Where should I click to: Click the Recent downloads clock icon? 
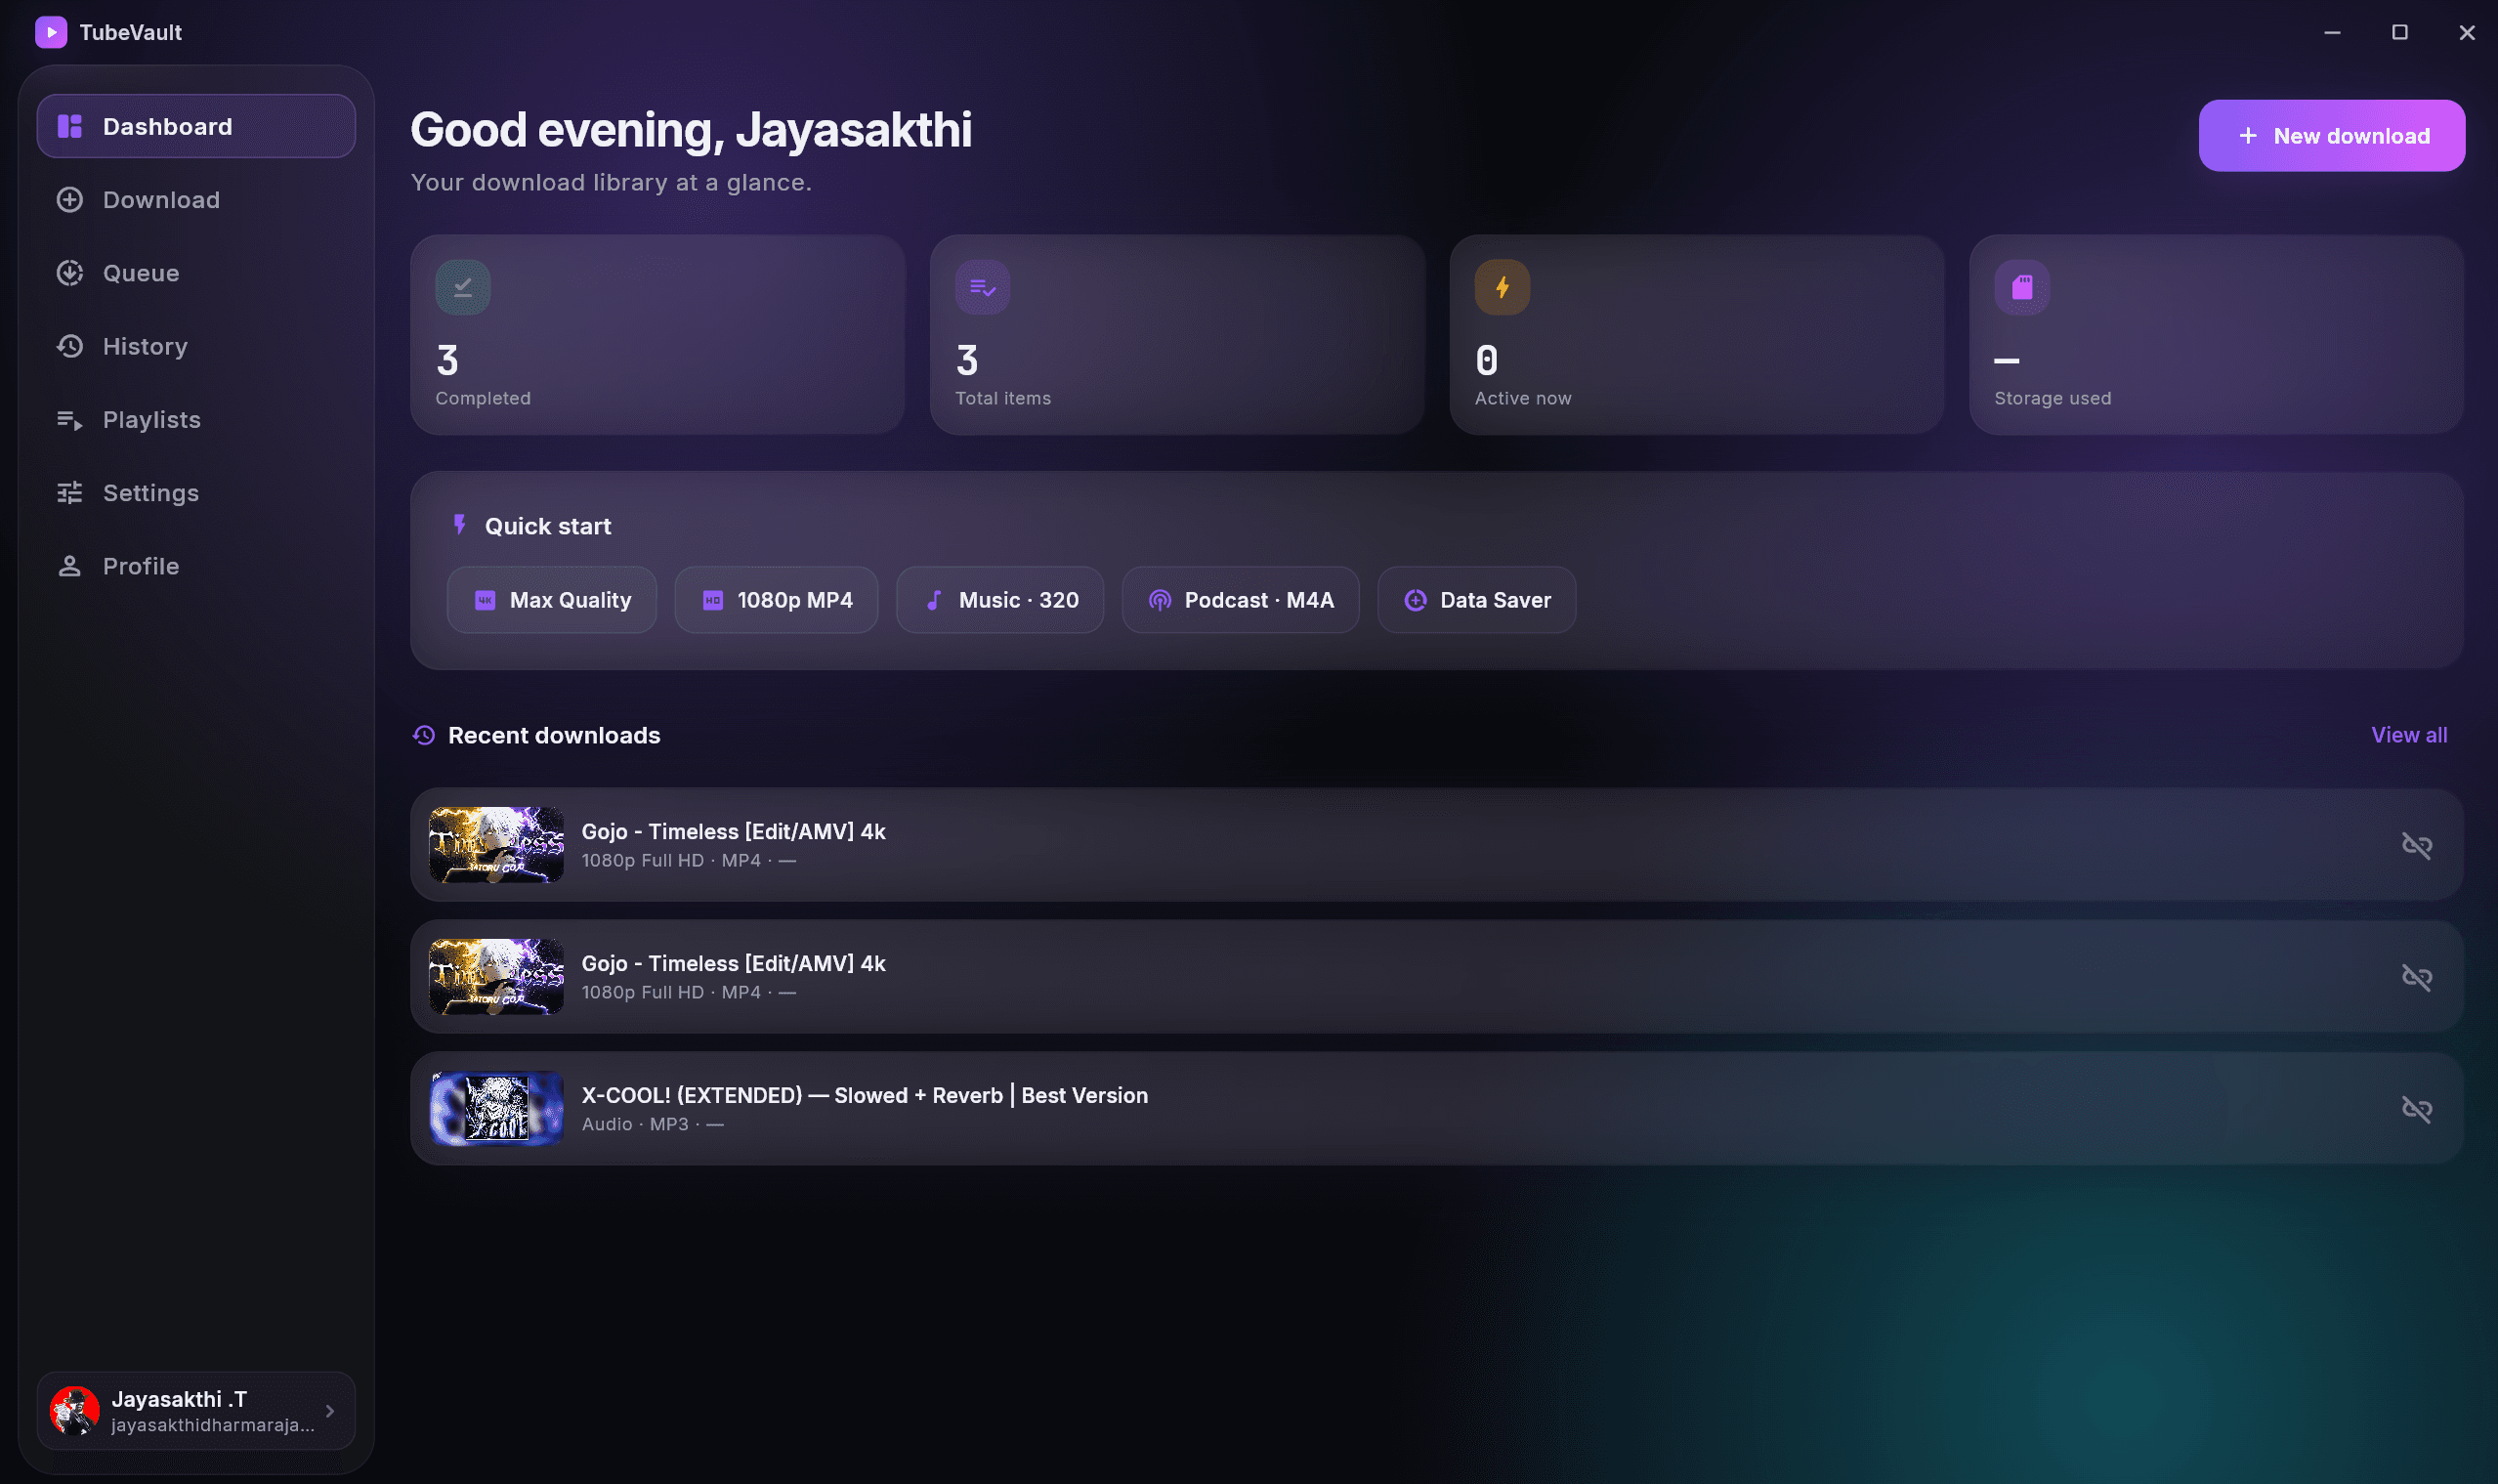424,735
